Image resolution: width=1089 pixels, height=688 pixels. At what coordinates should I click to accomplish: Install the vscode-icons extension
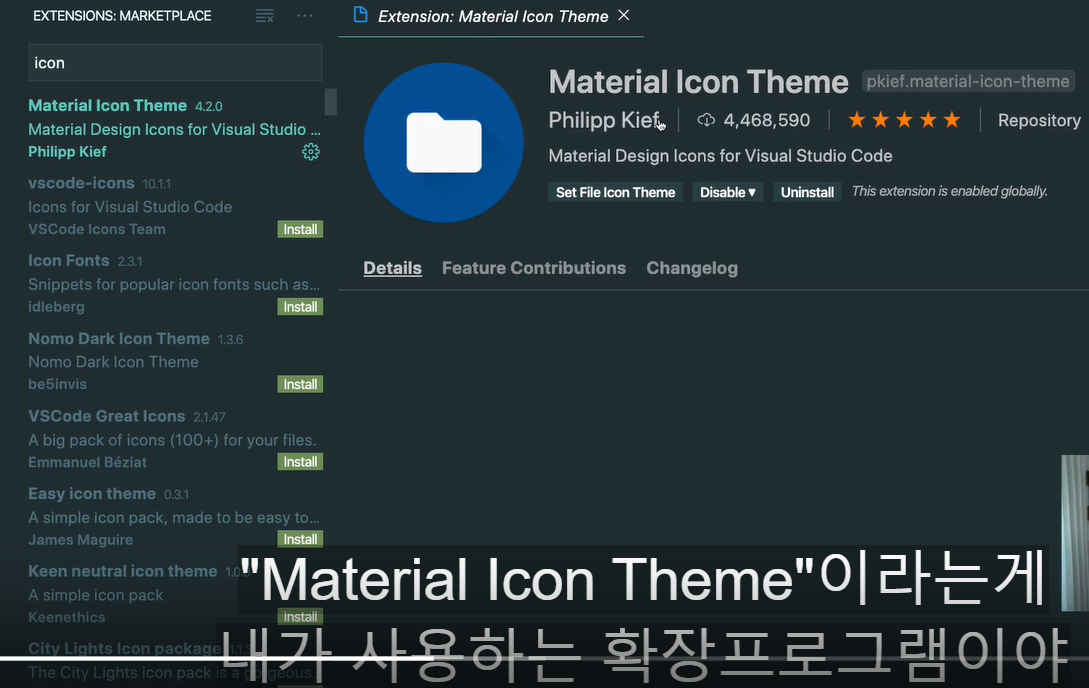click(x=300, y=230)
